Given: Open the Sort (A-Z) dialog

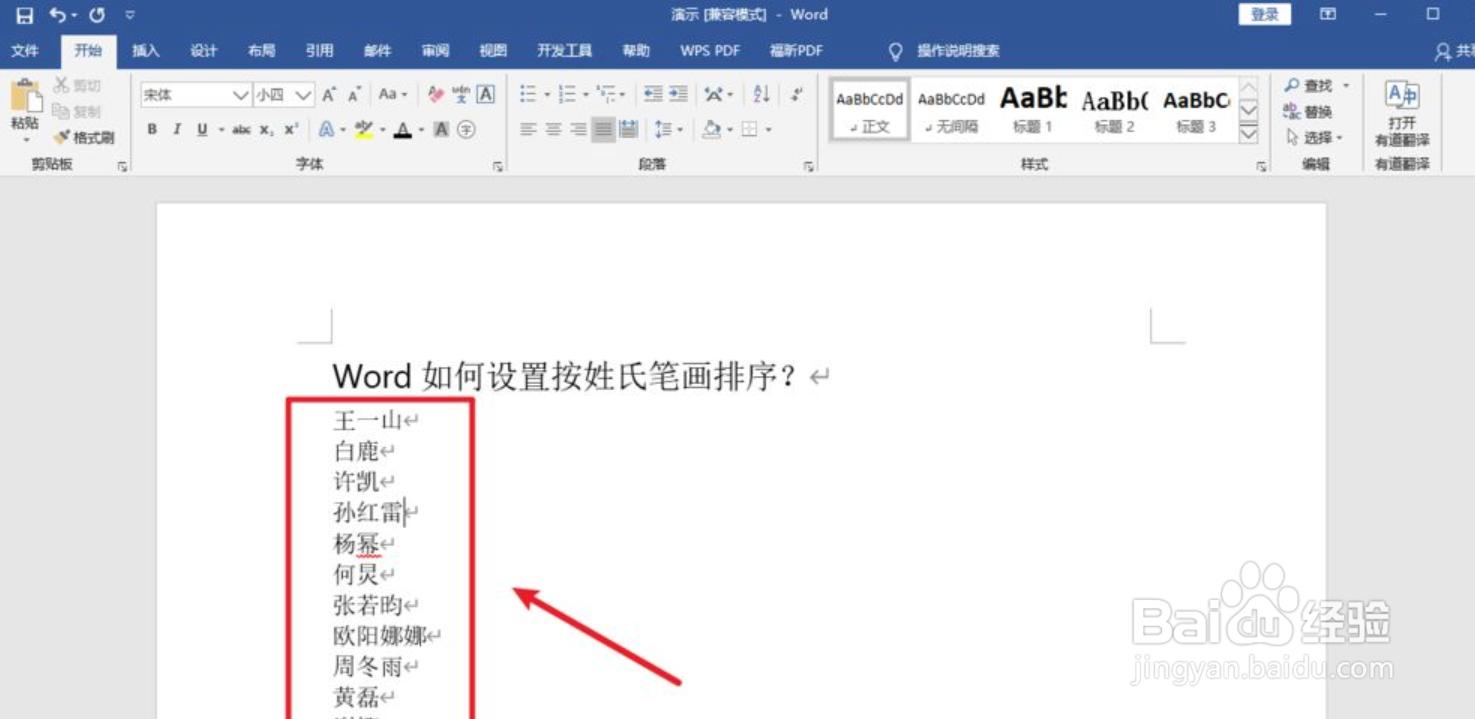Looking at the screenshot, I should (x=761, y=94).
